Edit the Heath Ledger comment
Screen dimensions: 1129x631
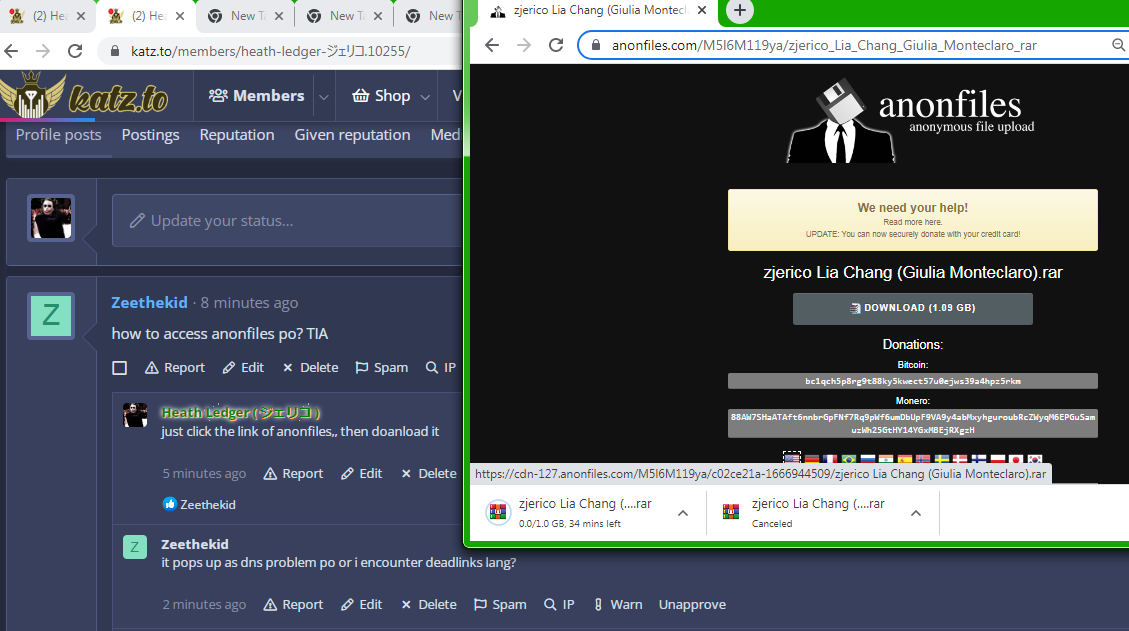click(x=361, y=473)
